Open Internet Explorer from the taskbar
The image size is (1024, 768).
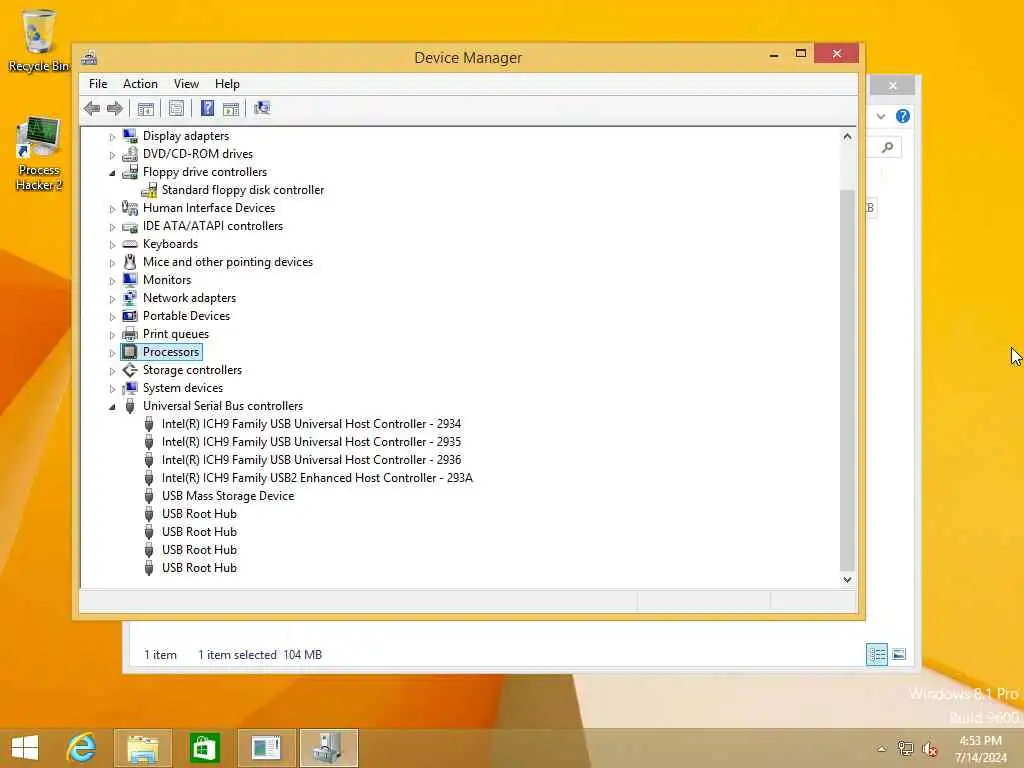point(82,748)
